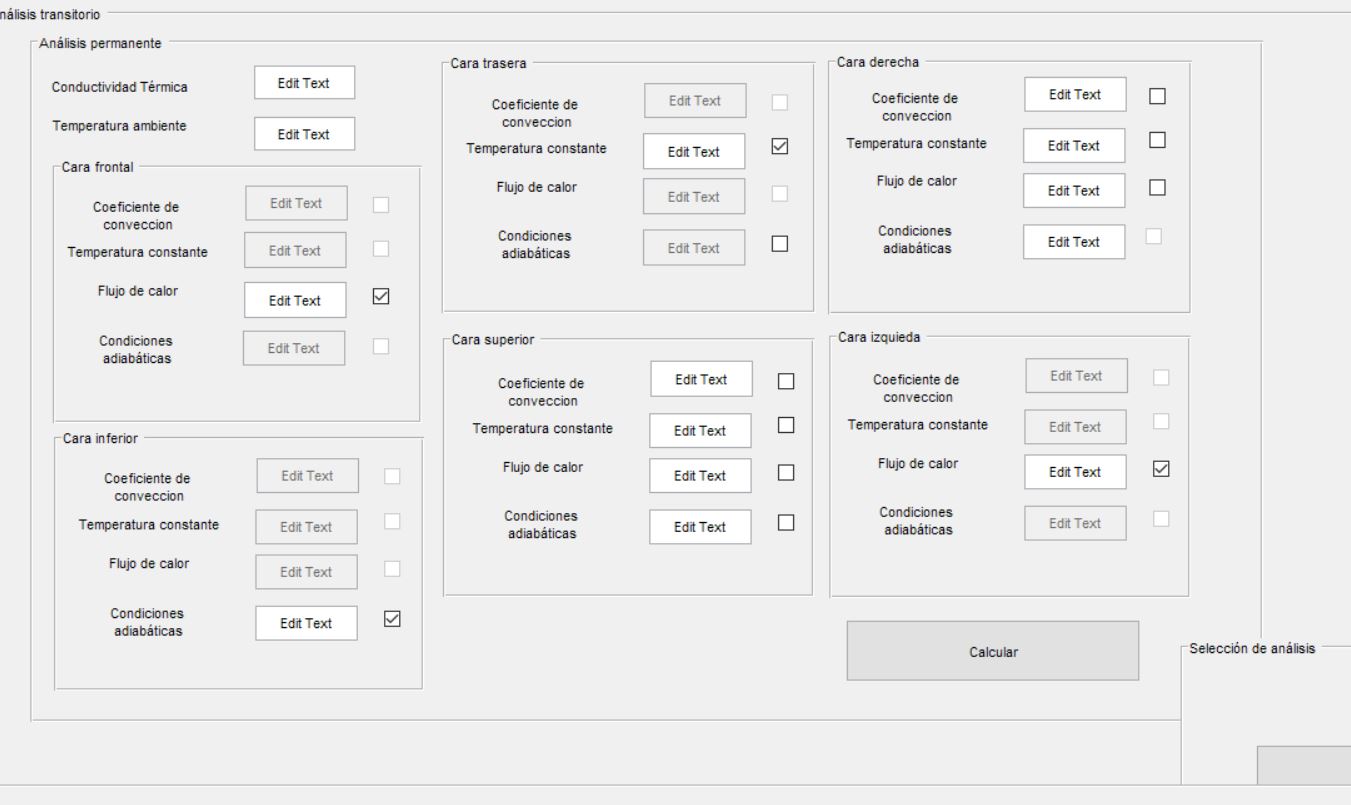Click Condiciones adiabáticas checkbox in Cara frontal
Image resolution: width=1351 pixels, height=805 pixels.
click(x=381, y=347)
